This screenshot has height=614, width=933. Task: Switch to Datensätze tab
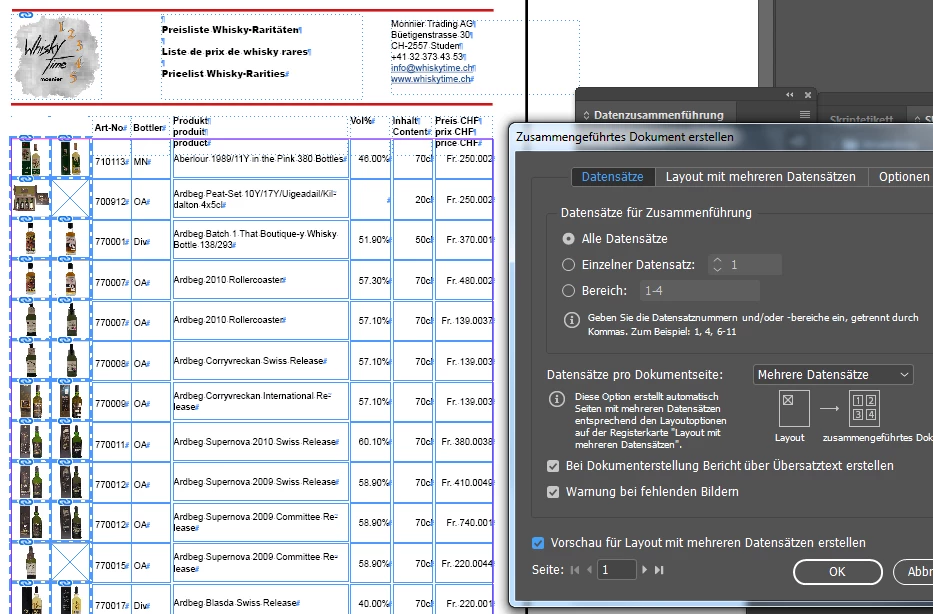tap(612, 177)
